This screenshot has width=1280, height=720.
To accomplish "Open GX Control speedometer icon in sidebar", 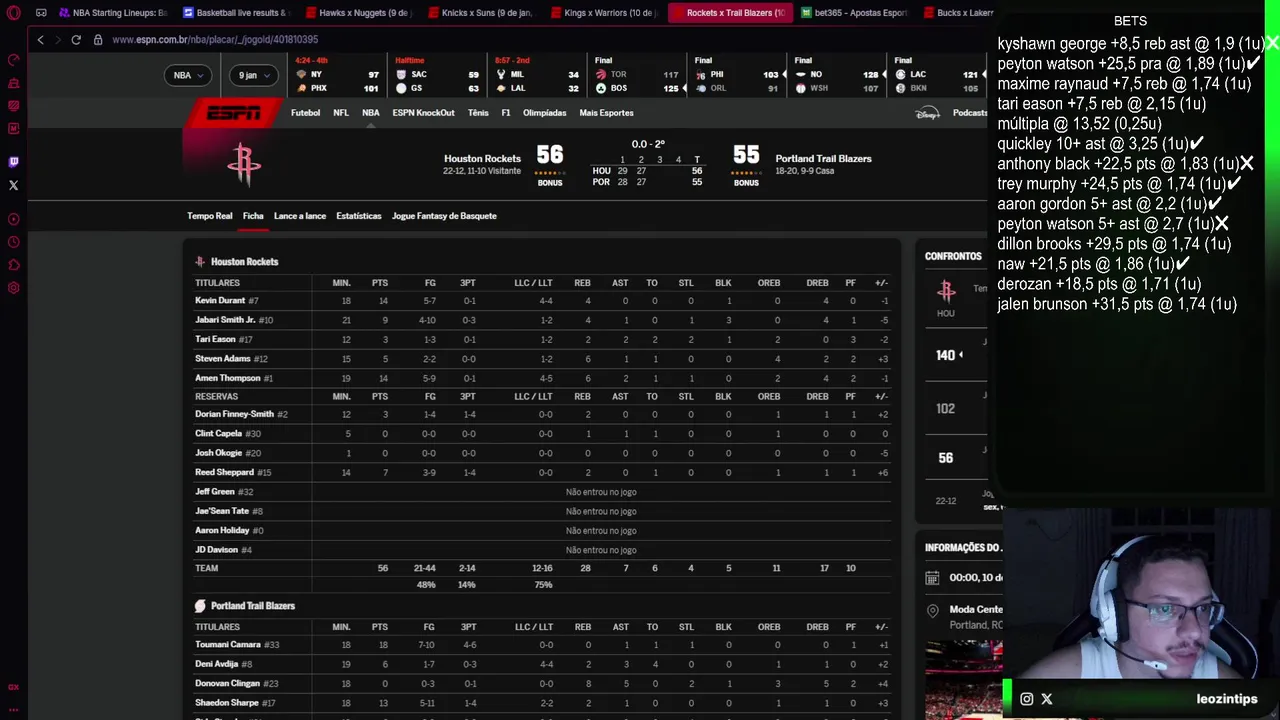I will click(14, 60).
